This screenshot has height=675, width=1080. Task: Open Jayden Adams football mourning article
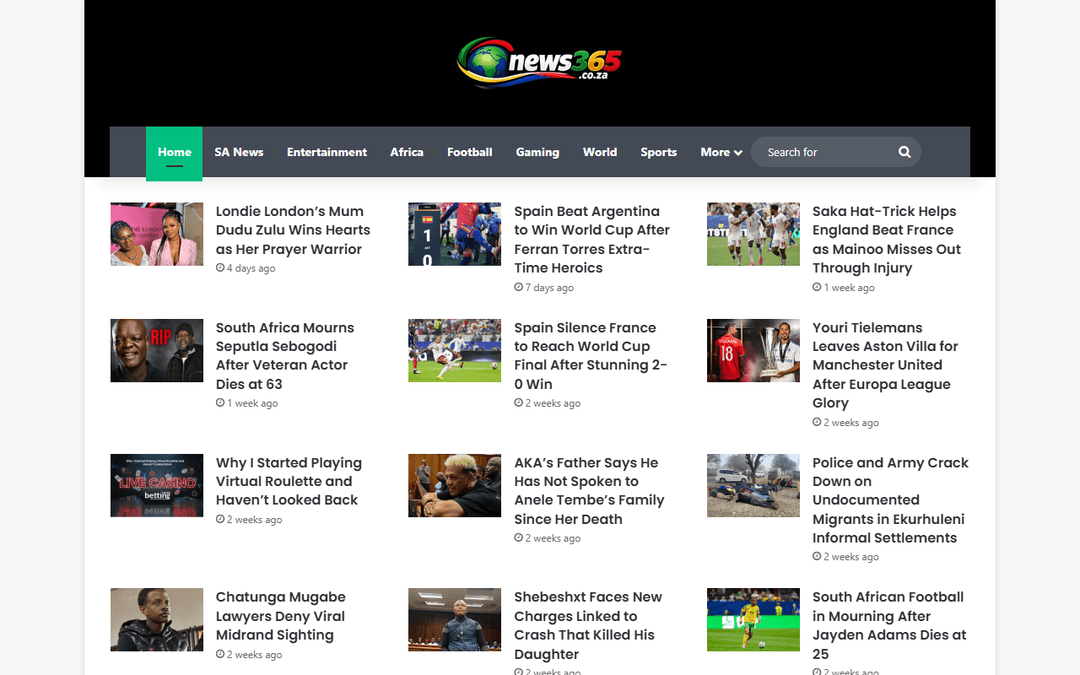pos(889,625)
